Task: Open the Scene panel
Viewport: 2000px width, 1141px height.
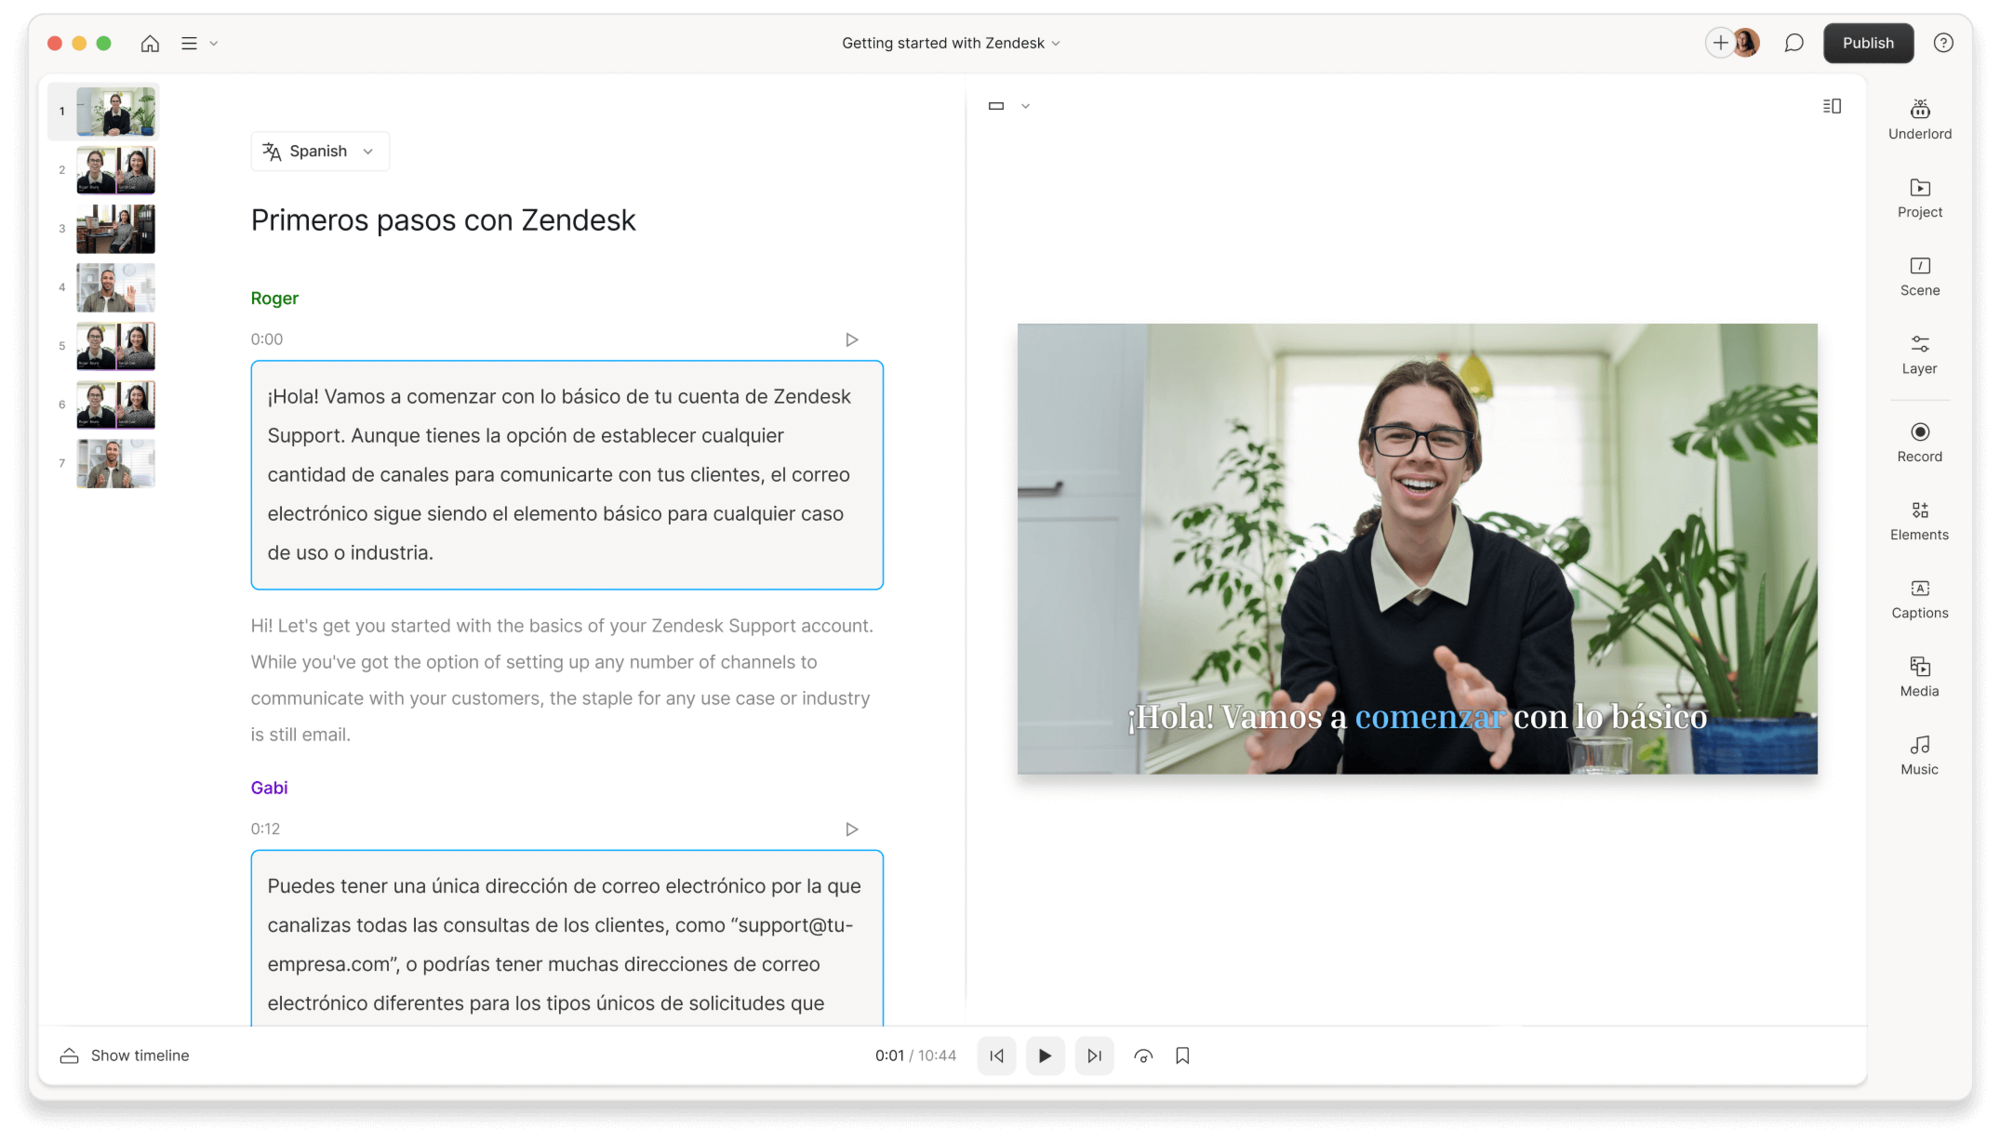Action: (1919, 276)
